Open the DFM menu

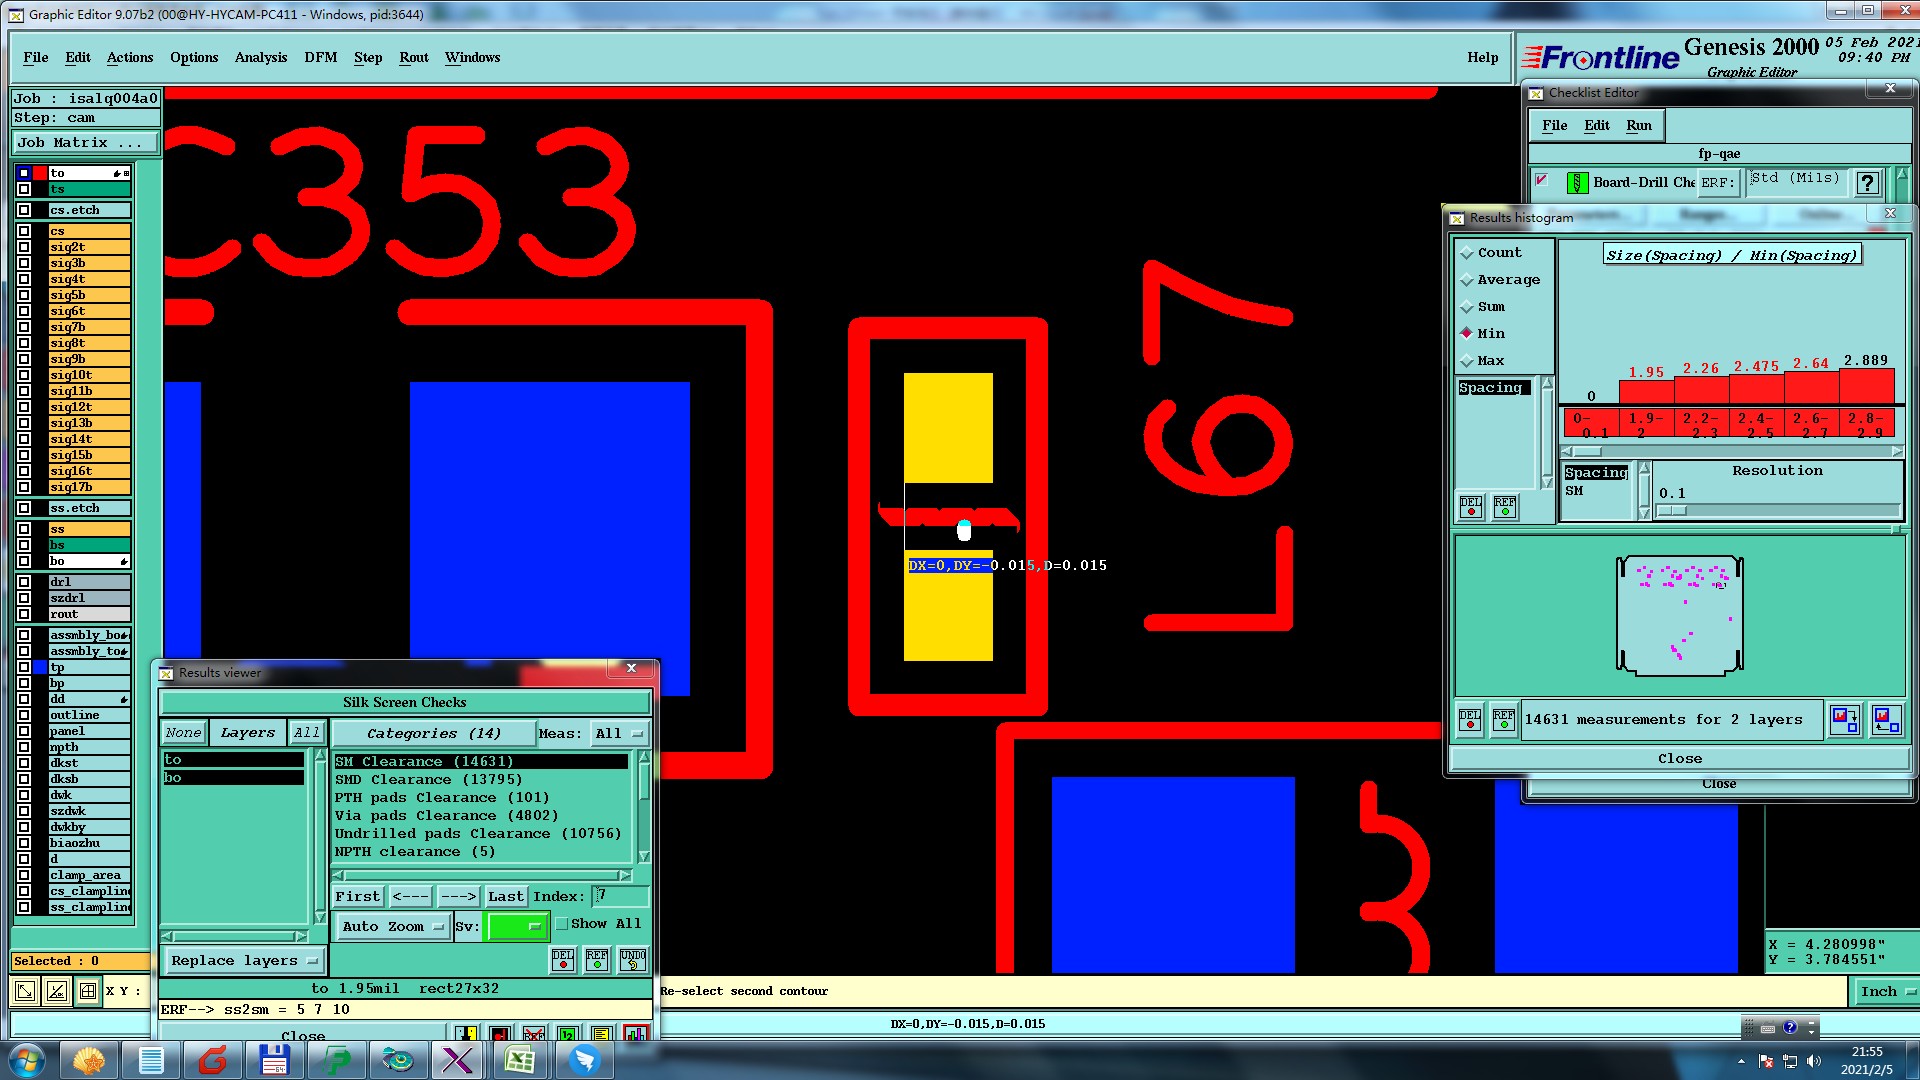[320, 57]
